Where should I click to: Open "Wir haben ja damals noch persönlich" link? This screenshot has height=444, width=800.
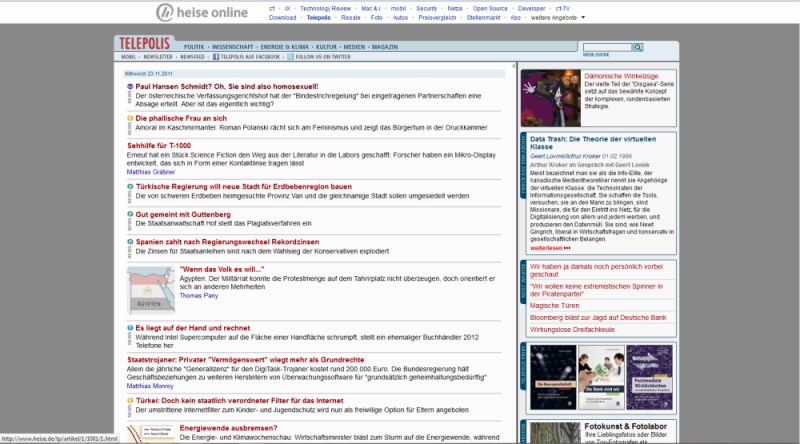pos(596,270)
